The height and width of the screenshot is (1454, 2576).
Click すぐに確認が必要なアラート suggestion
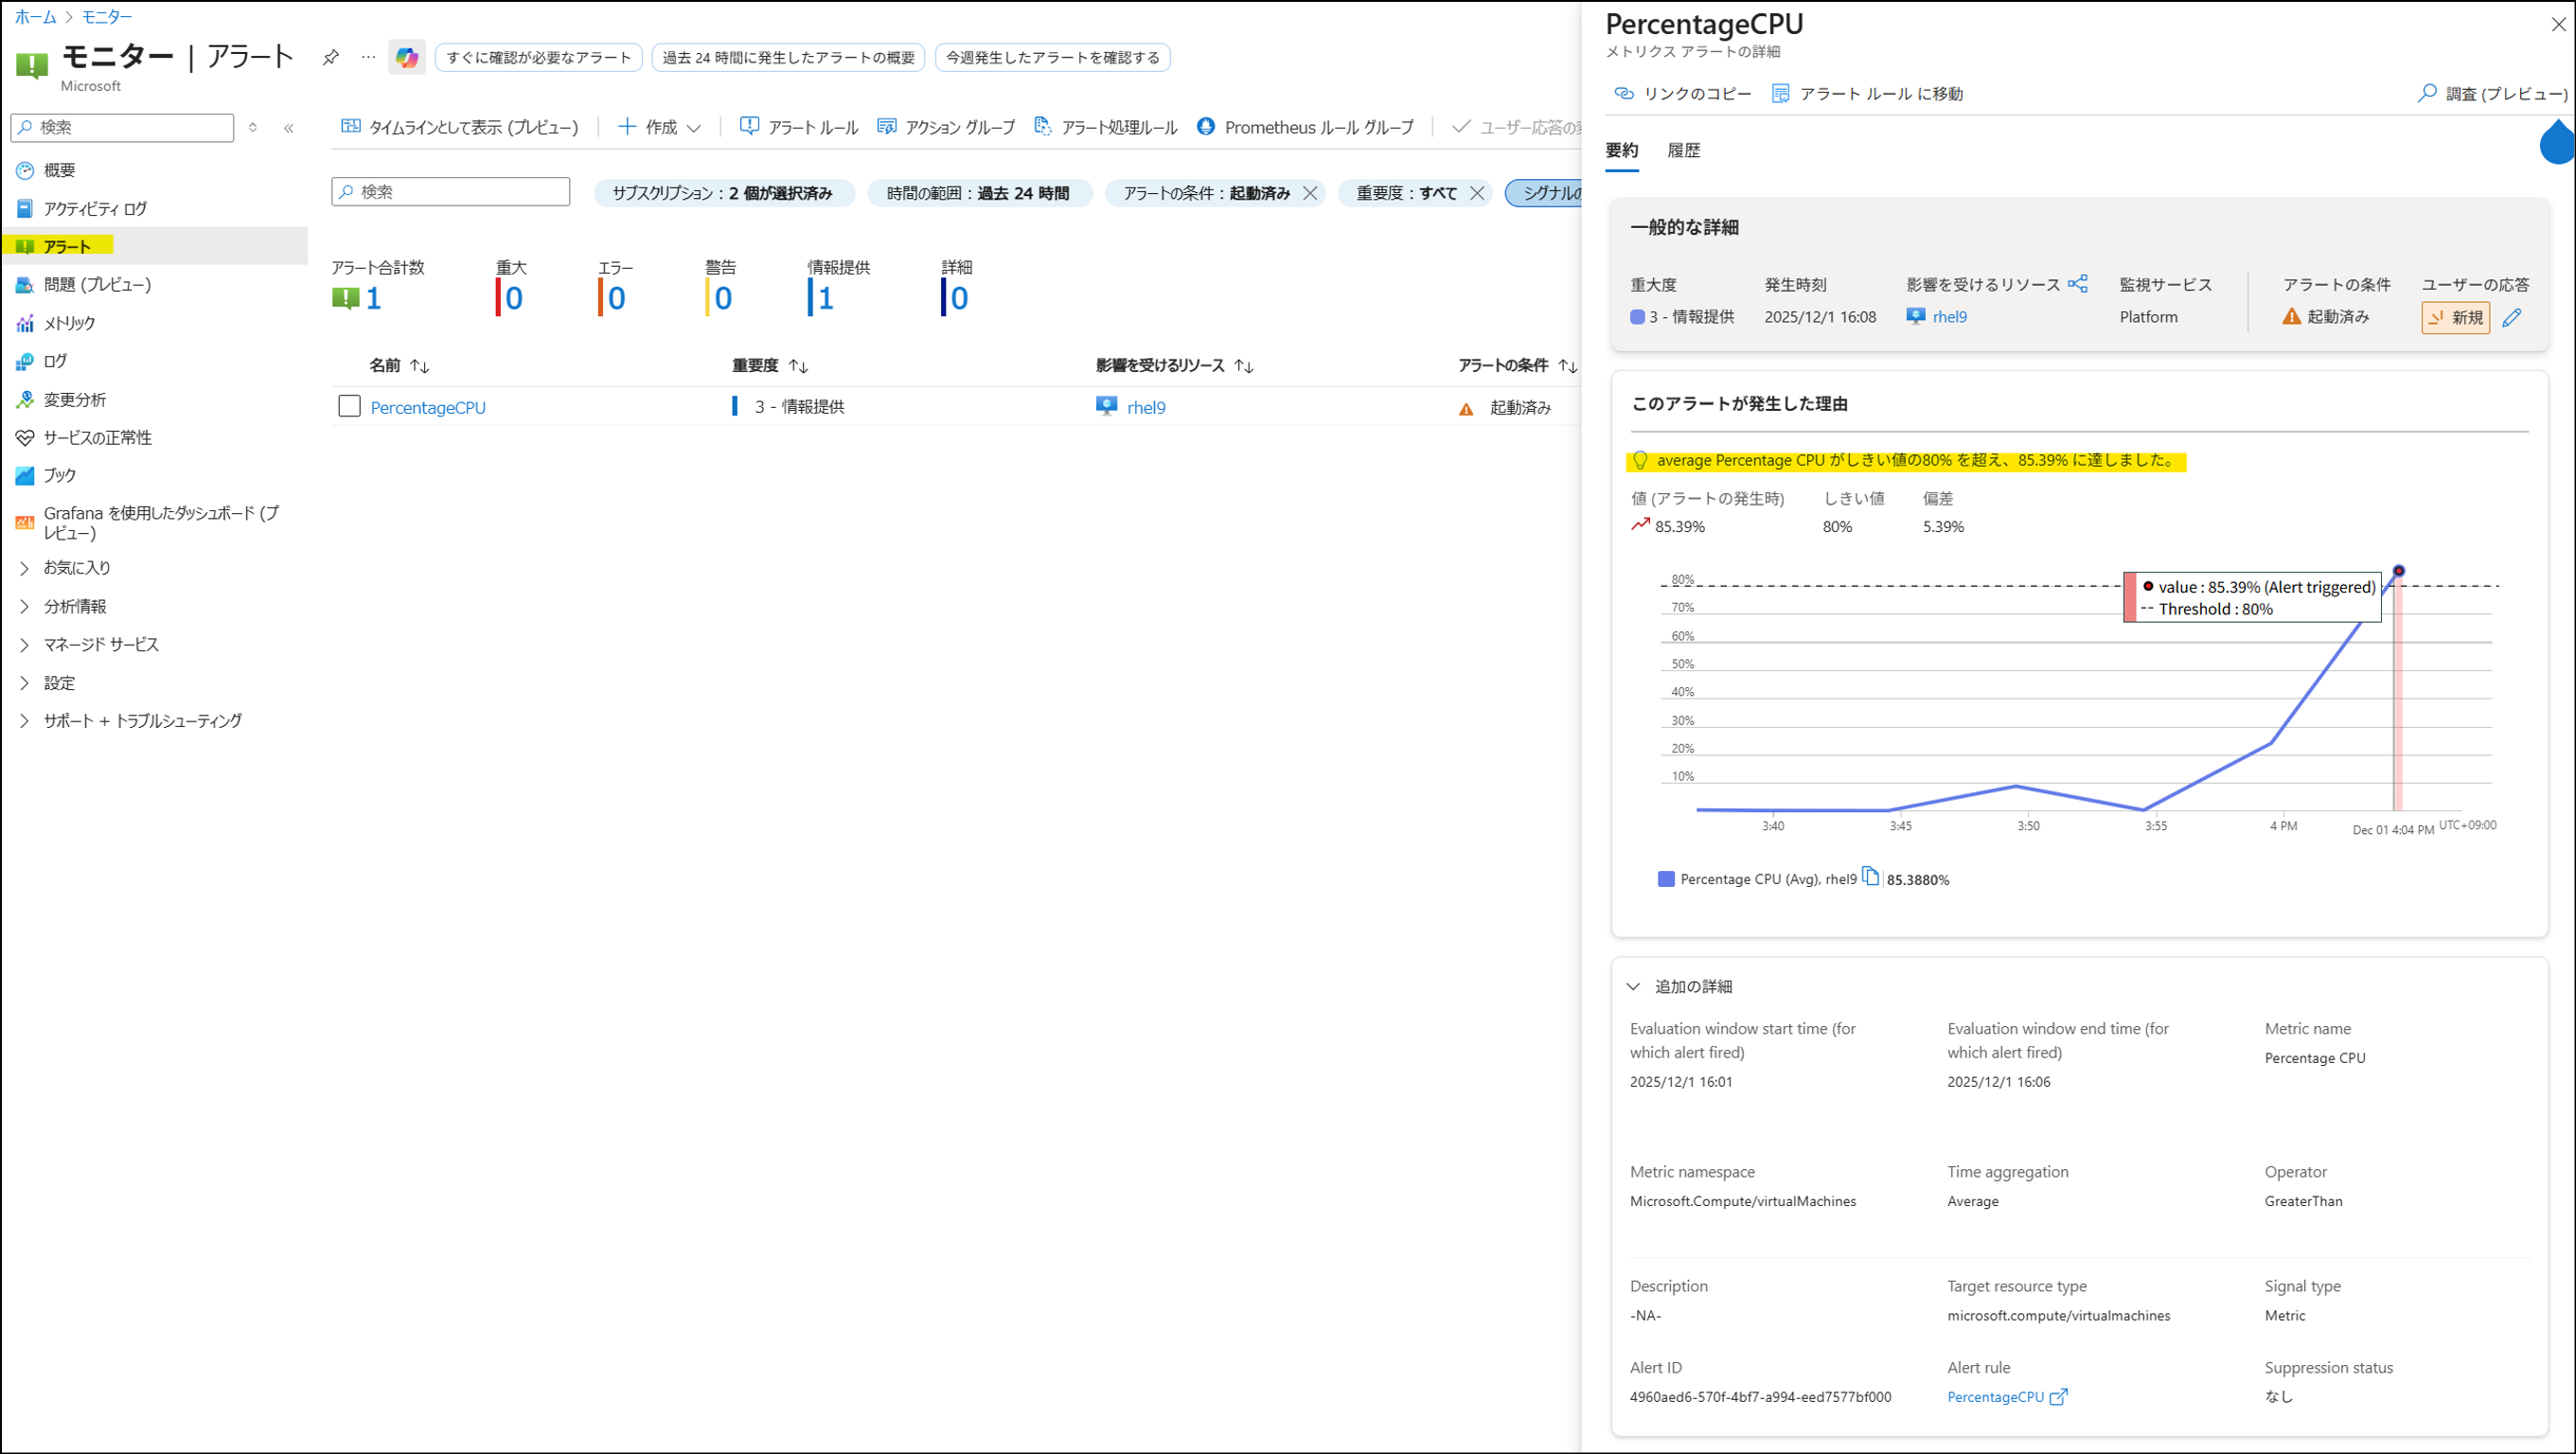pyautogui.click(x=539, y=57)
